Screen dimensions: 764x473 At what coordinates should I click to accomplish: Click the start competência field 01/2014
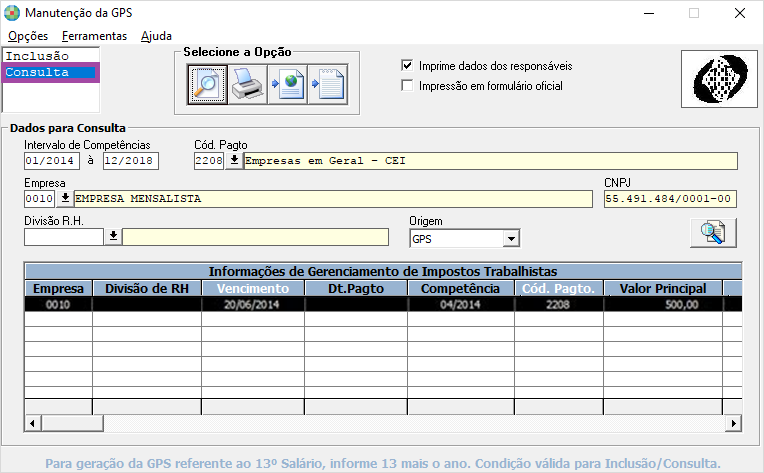point(52,161)
